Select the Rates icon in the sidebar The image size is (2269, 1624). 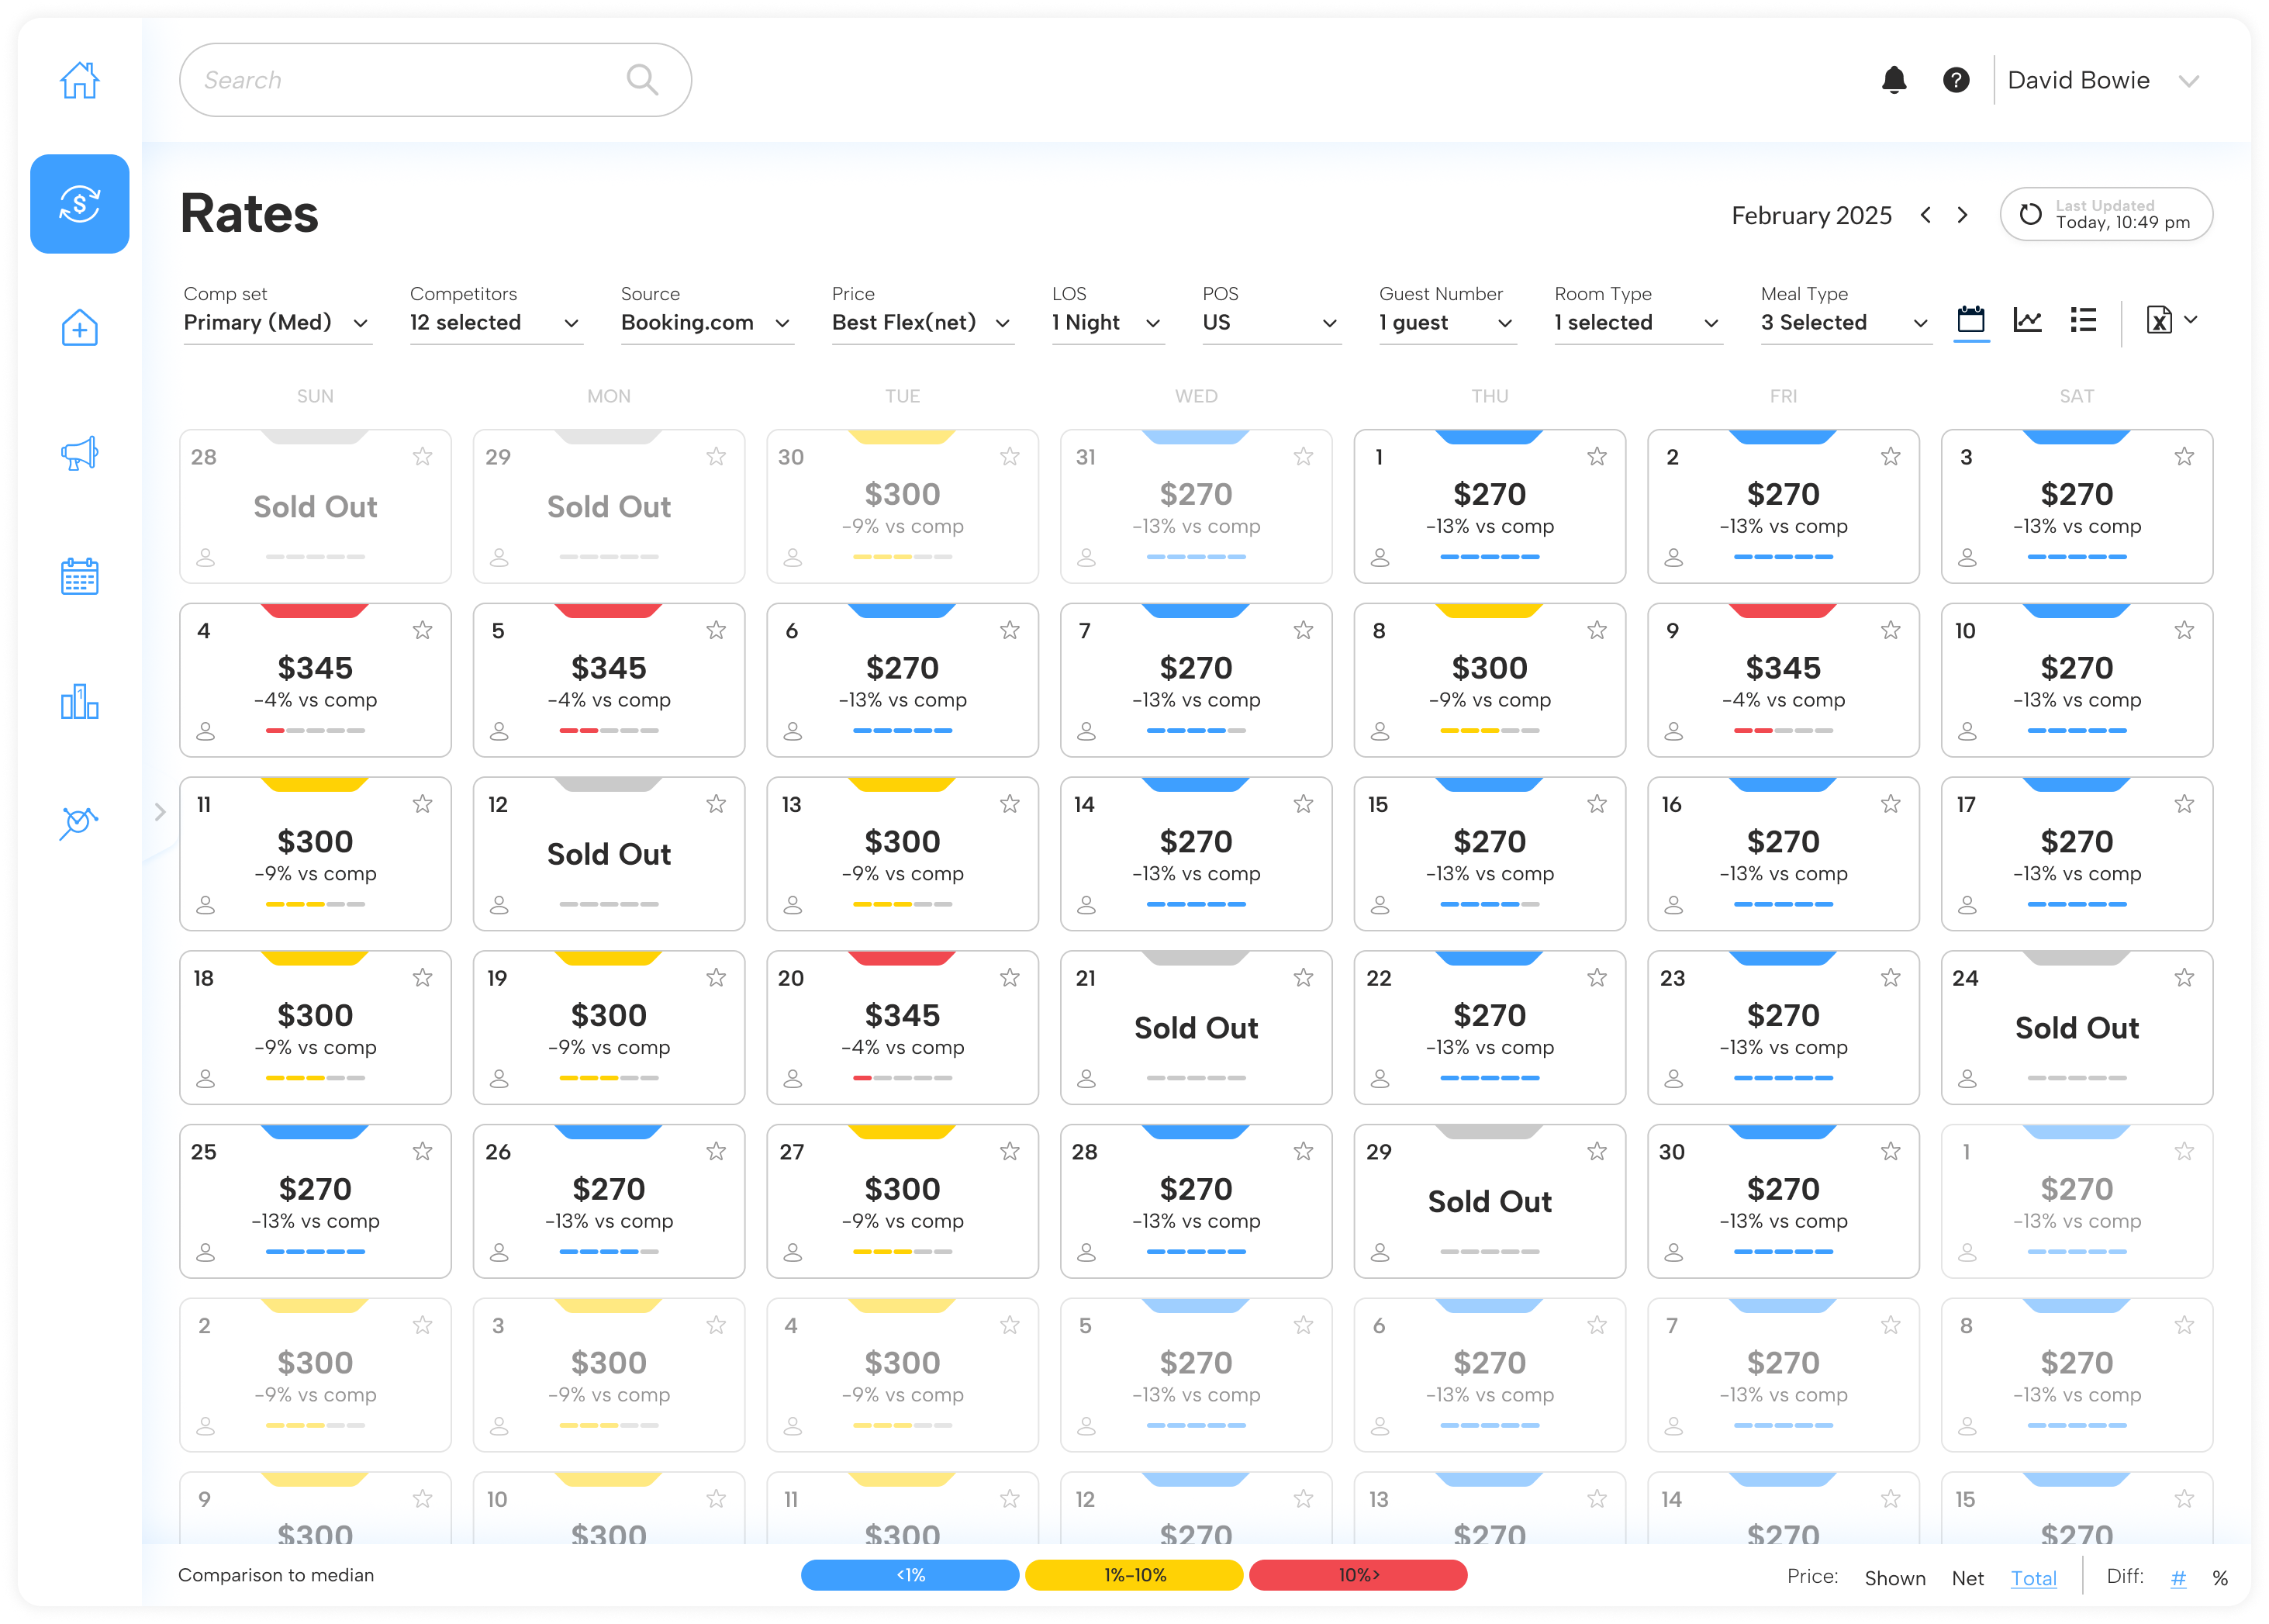[80, 204]
